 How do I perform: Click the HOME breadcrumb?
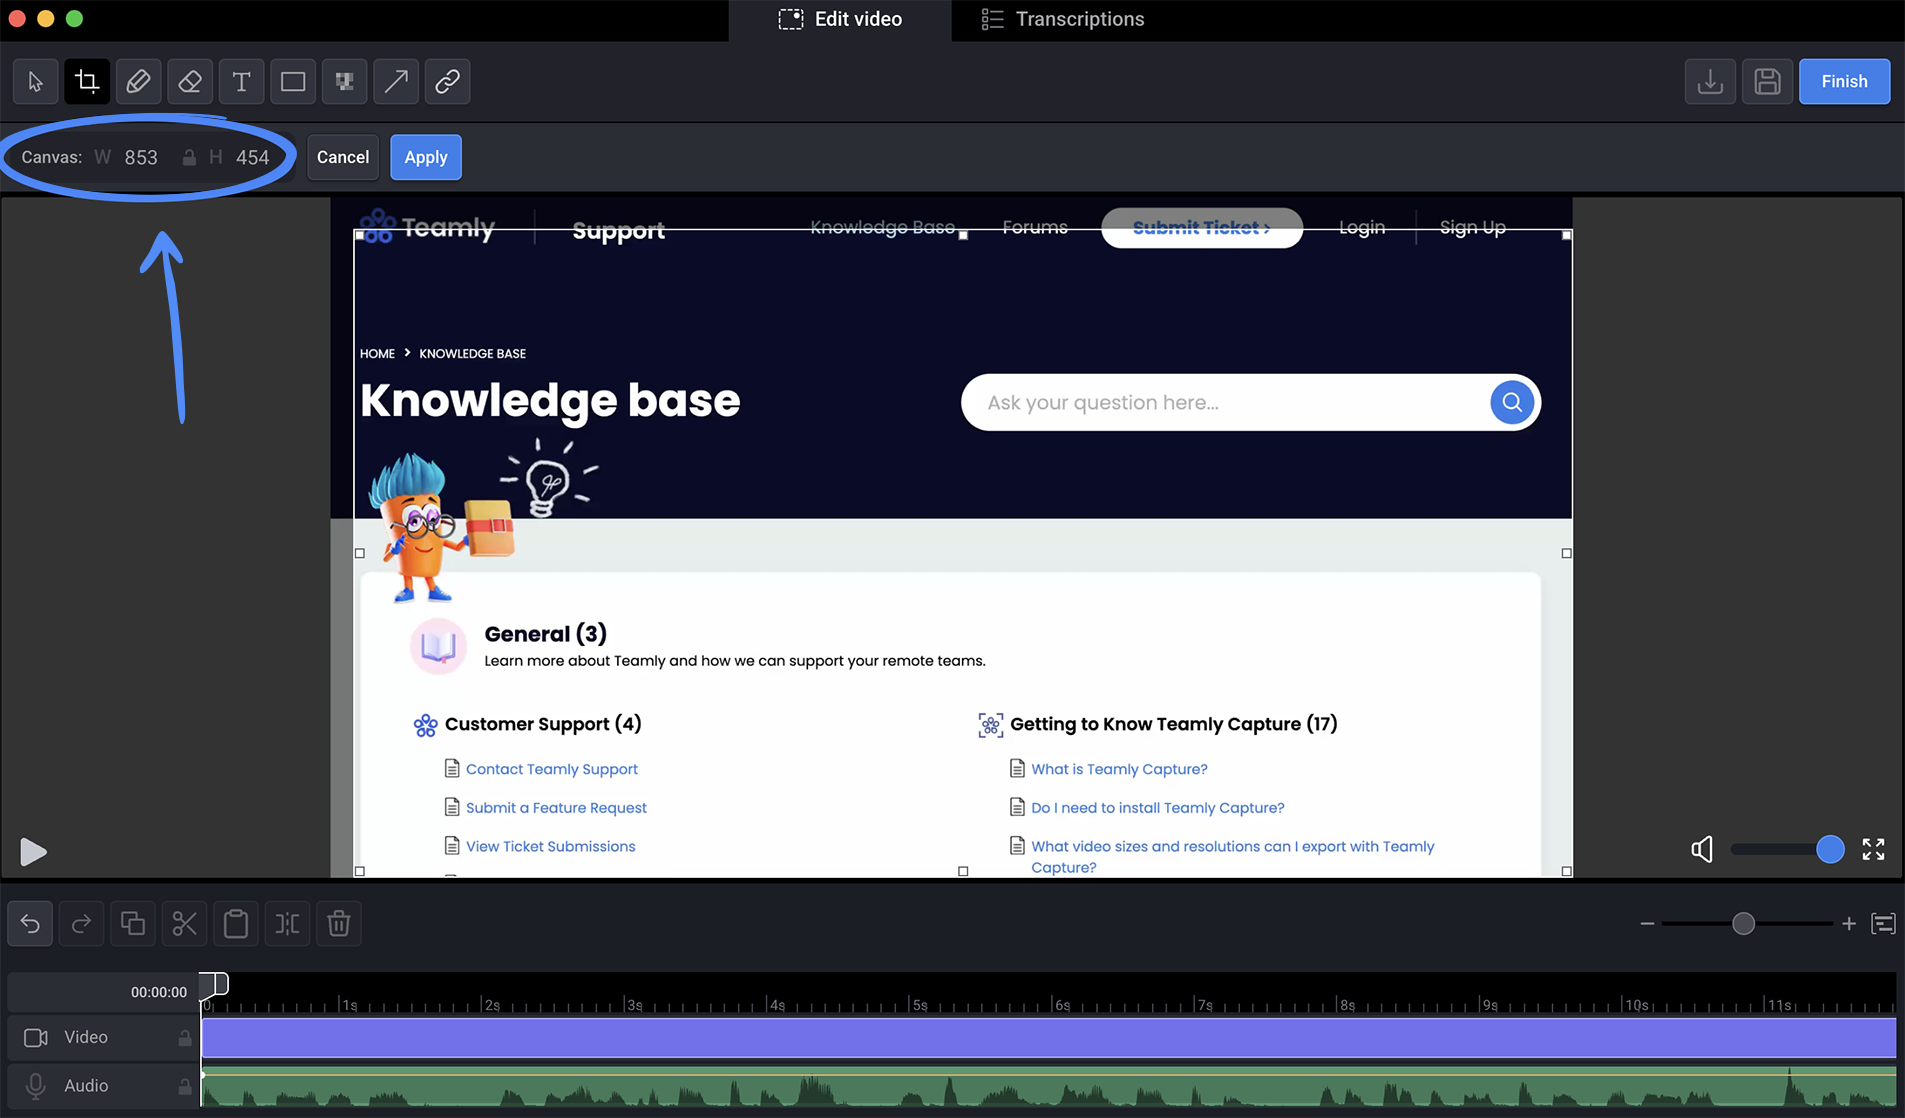point(377,354)
